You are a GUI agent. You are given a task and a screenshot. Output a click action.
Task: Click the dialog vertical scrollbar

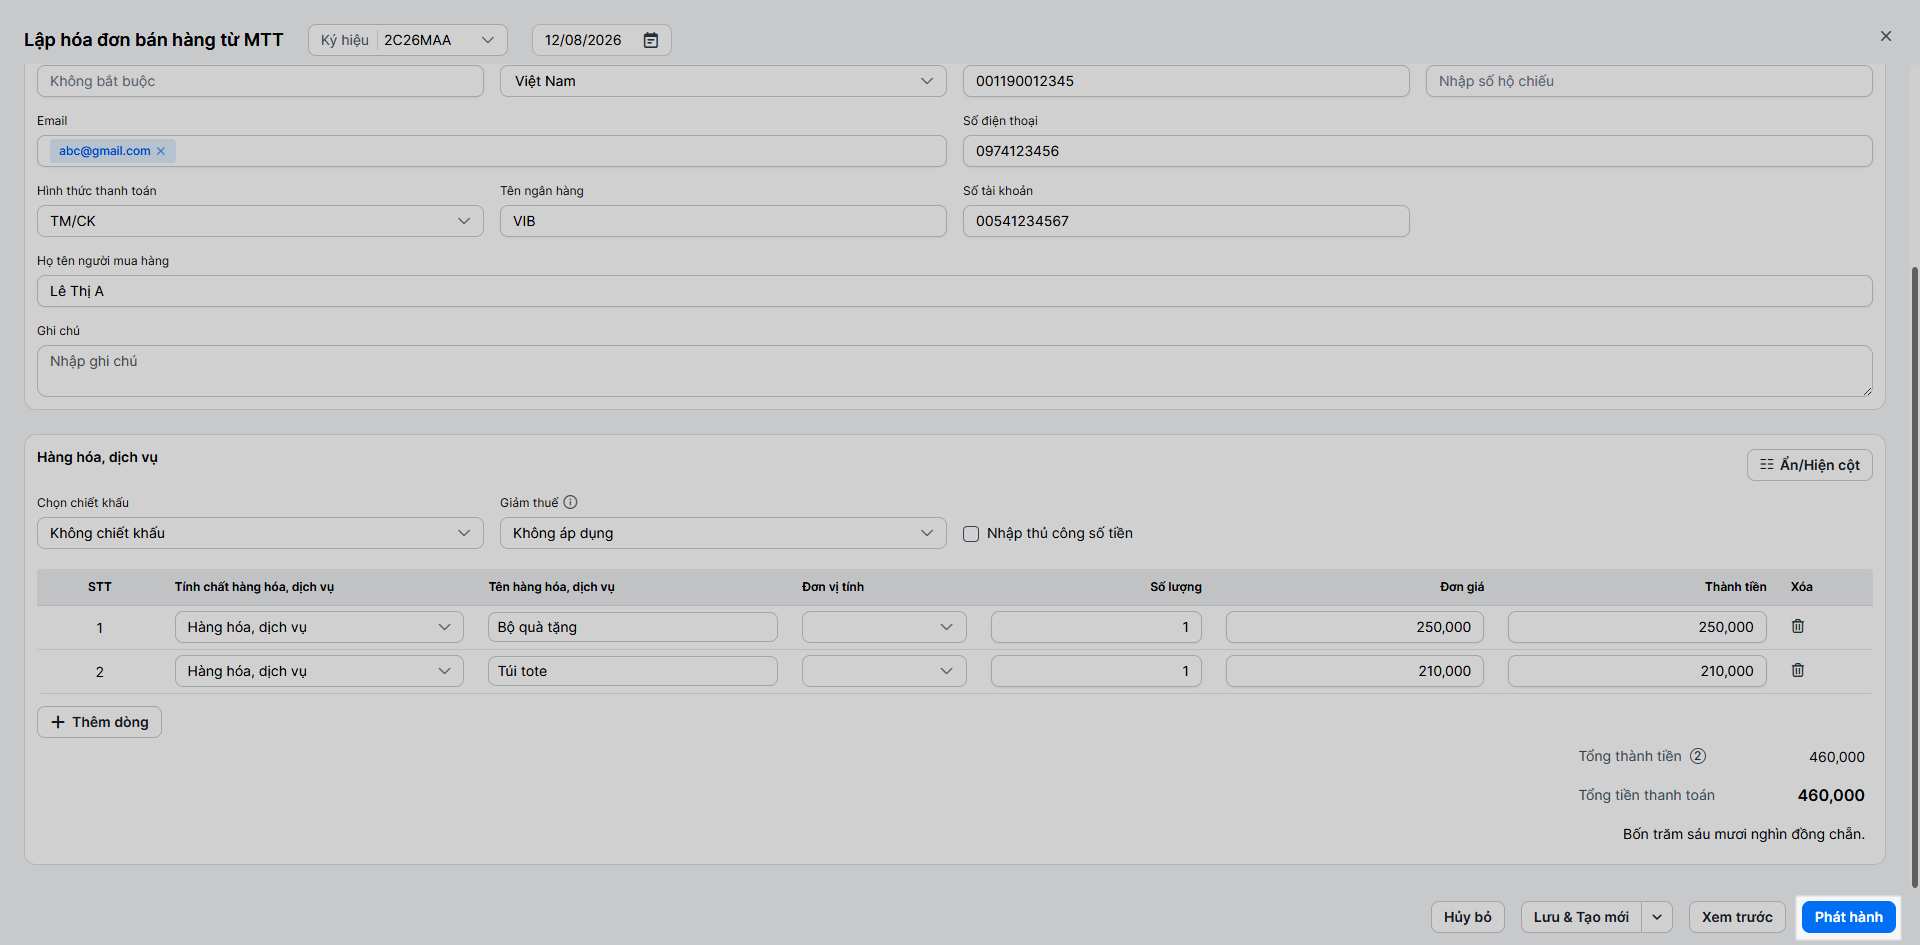point(1914,576)
